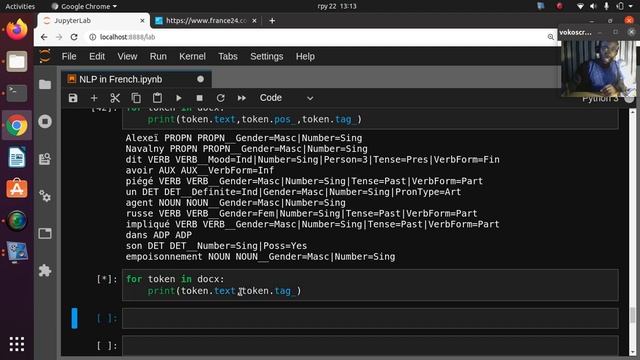Open a new Chrome tab
This screenshot has height=360, width=640.
[x=272, y=20]
